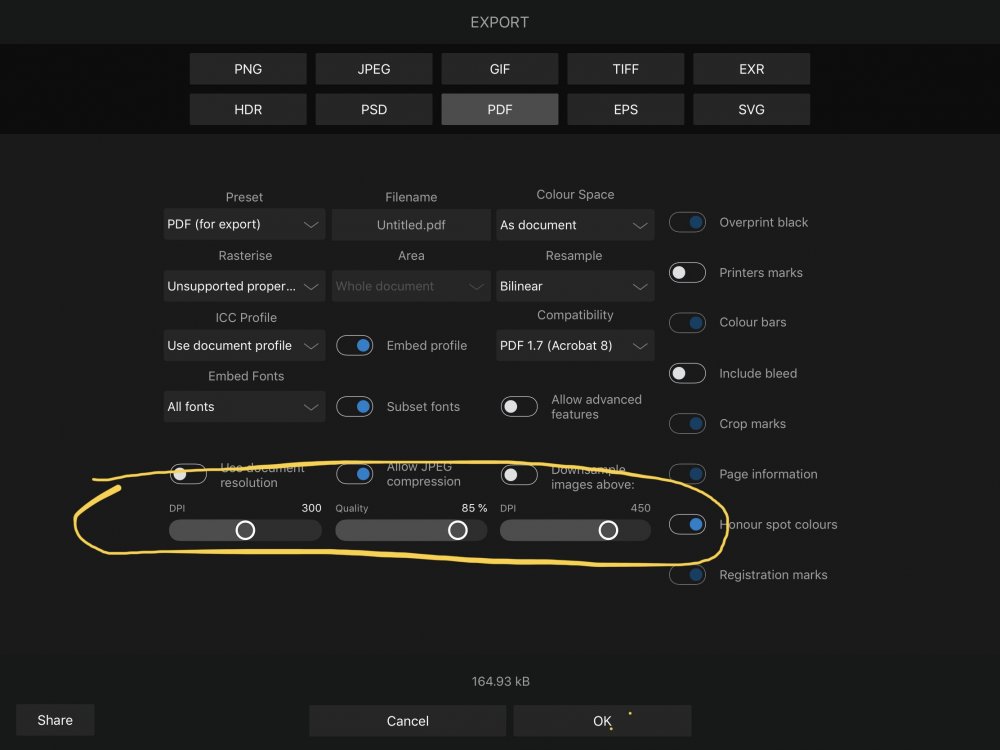The width and height of the screenshot is (1000, 750).
Task: Switch to the SVG format tab
Action: coord(751,109)
